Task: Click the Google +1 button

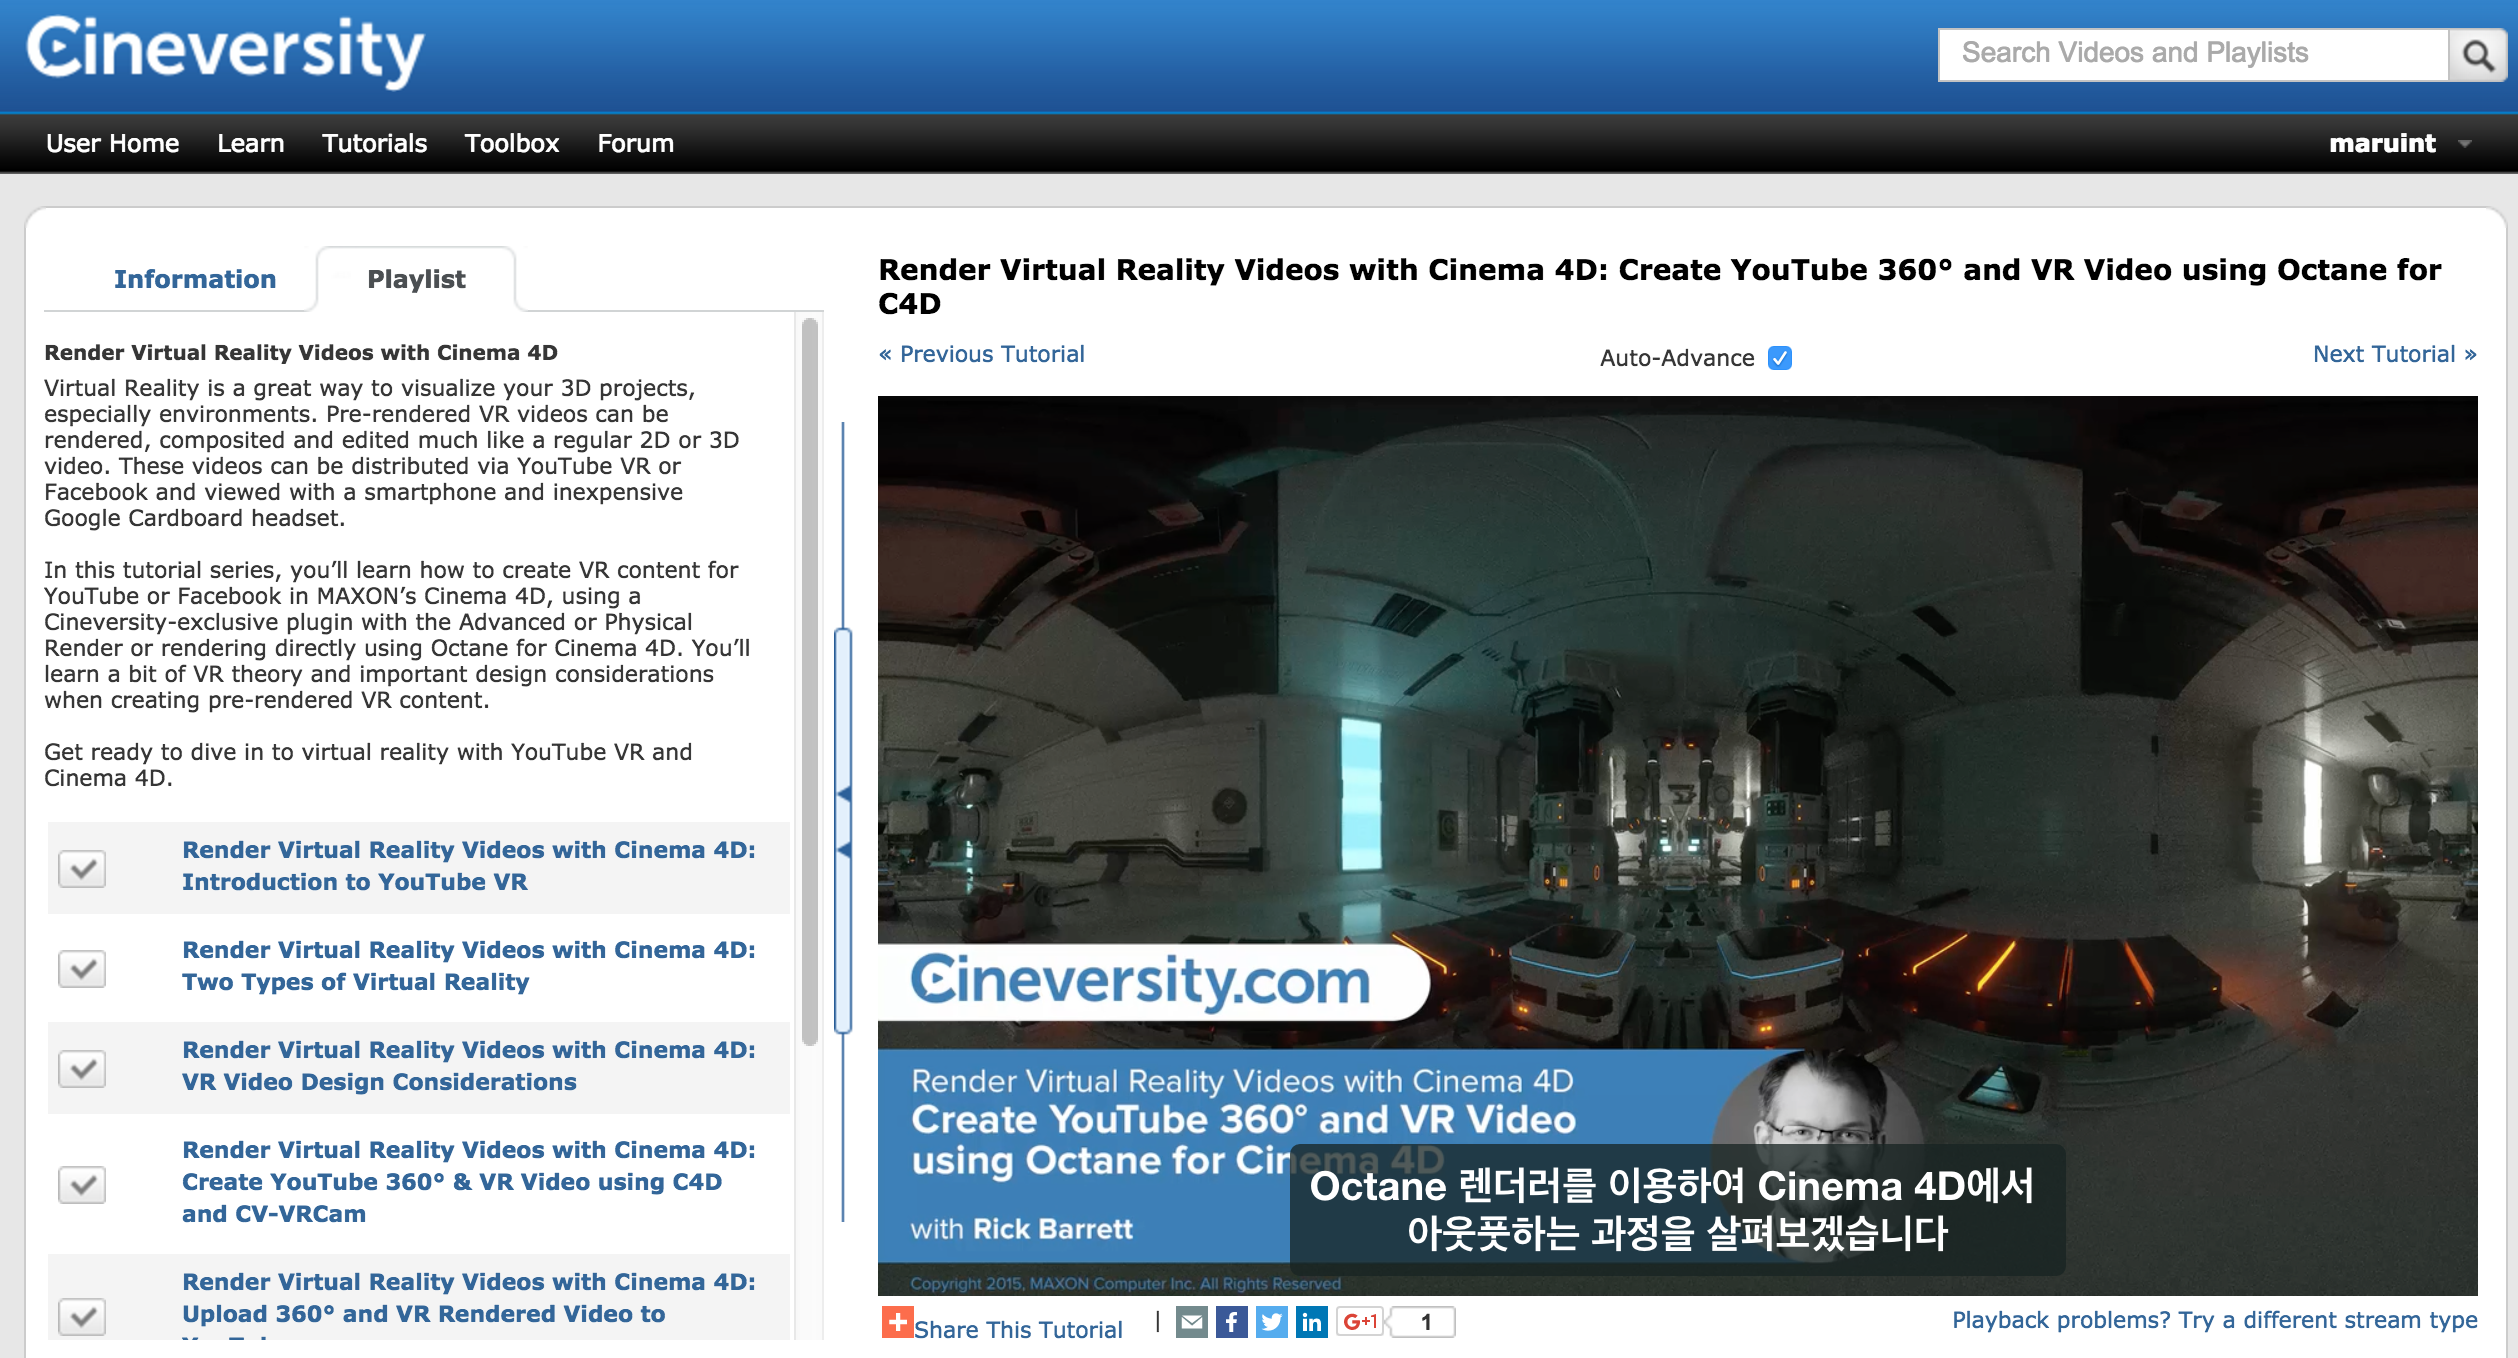Action: [1360, 1322]
